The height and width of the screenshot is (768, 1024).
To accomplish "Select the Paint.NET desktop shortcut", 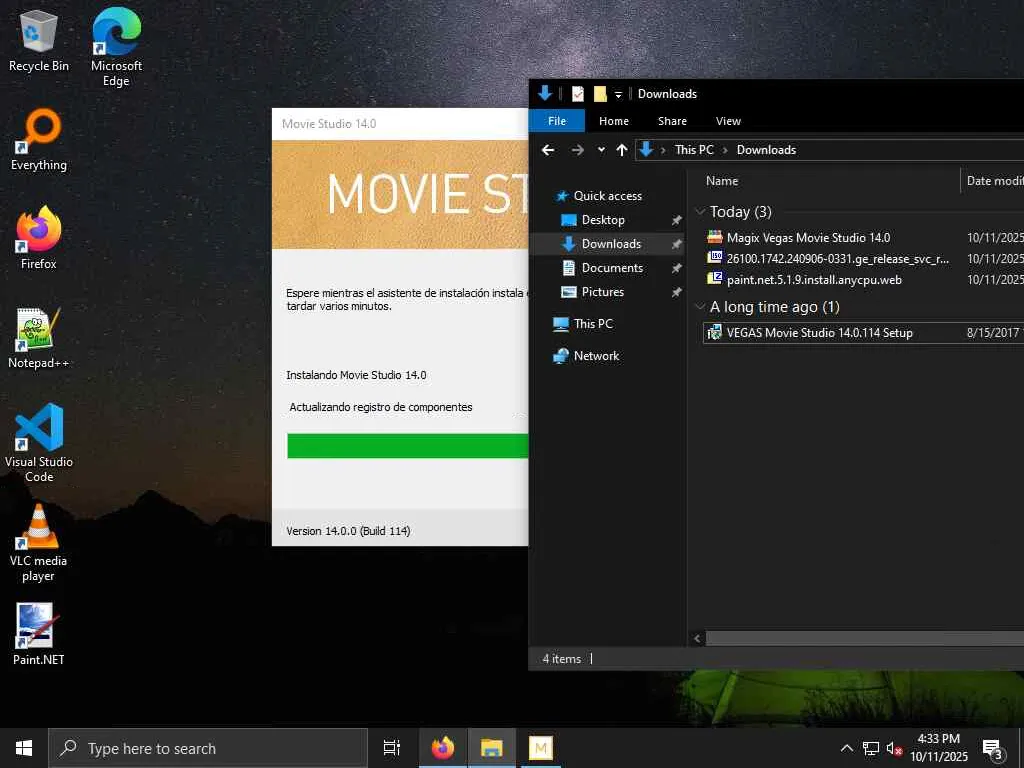I will (39, 634).
